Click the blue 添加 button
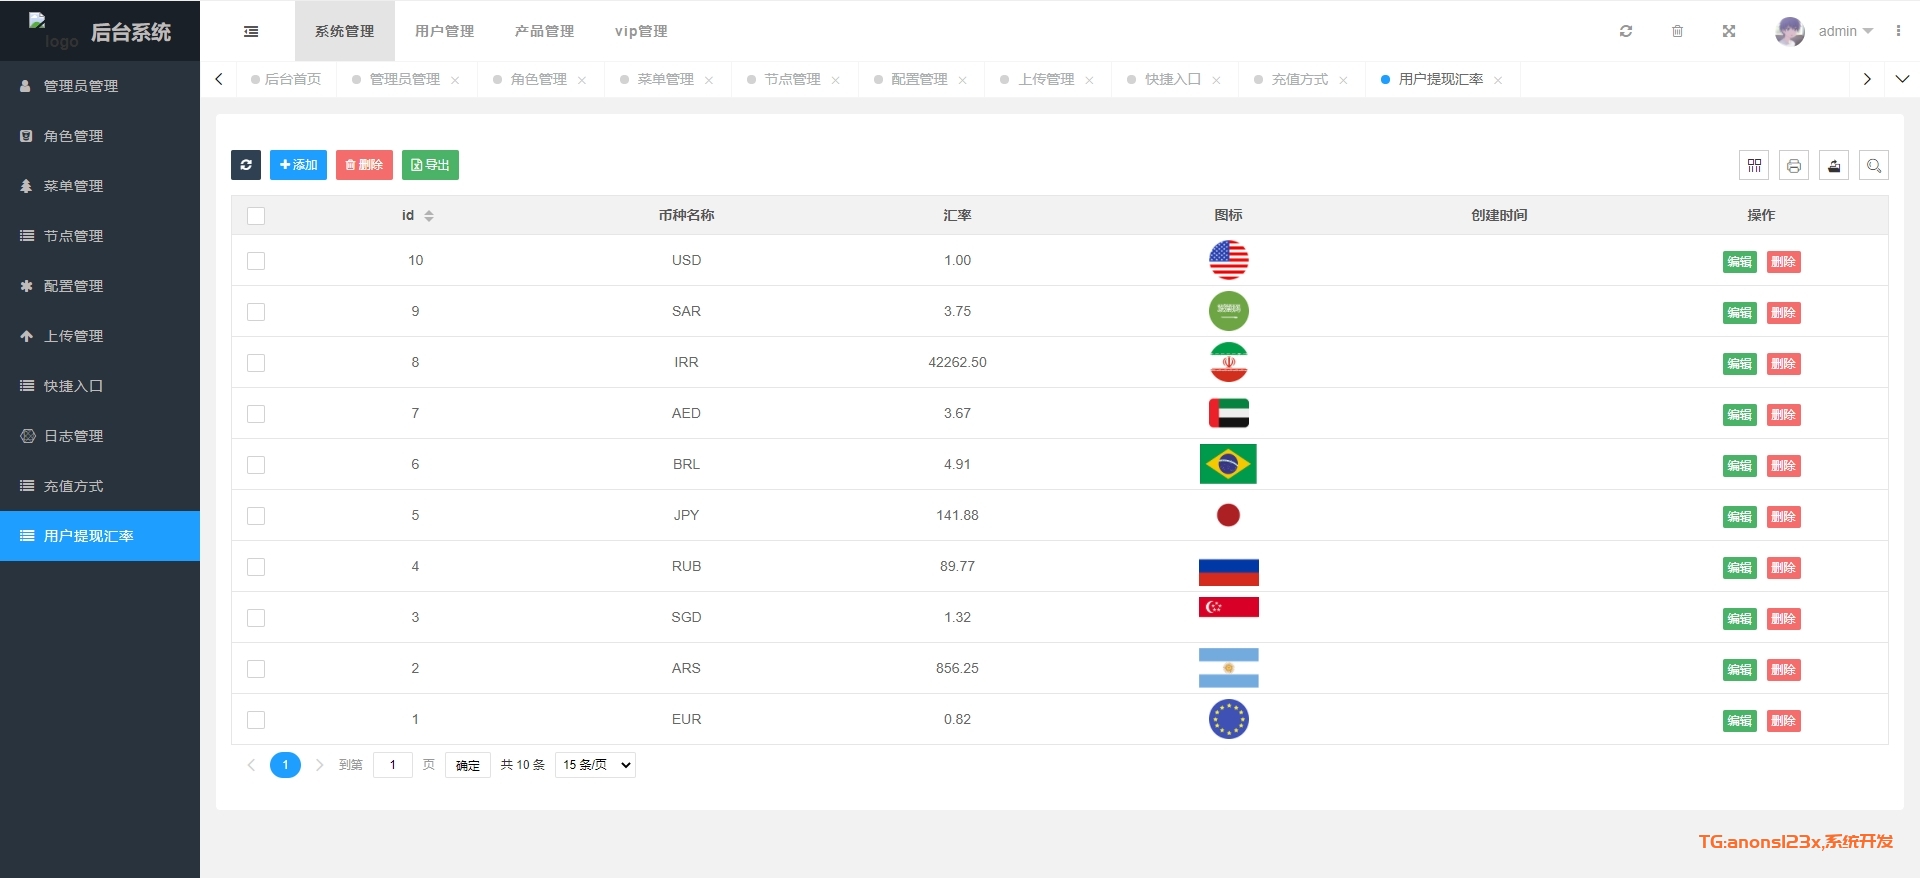1920x878 pixels. [298, 165]
